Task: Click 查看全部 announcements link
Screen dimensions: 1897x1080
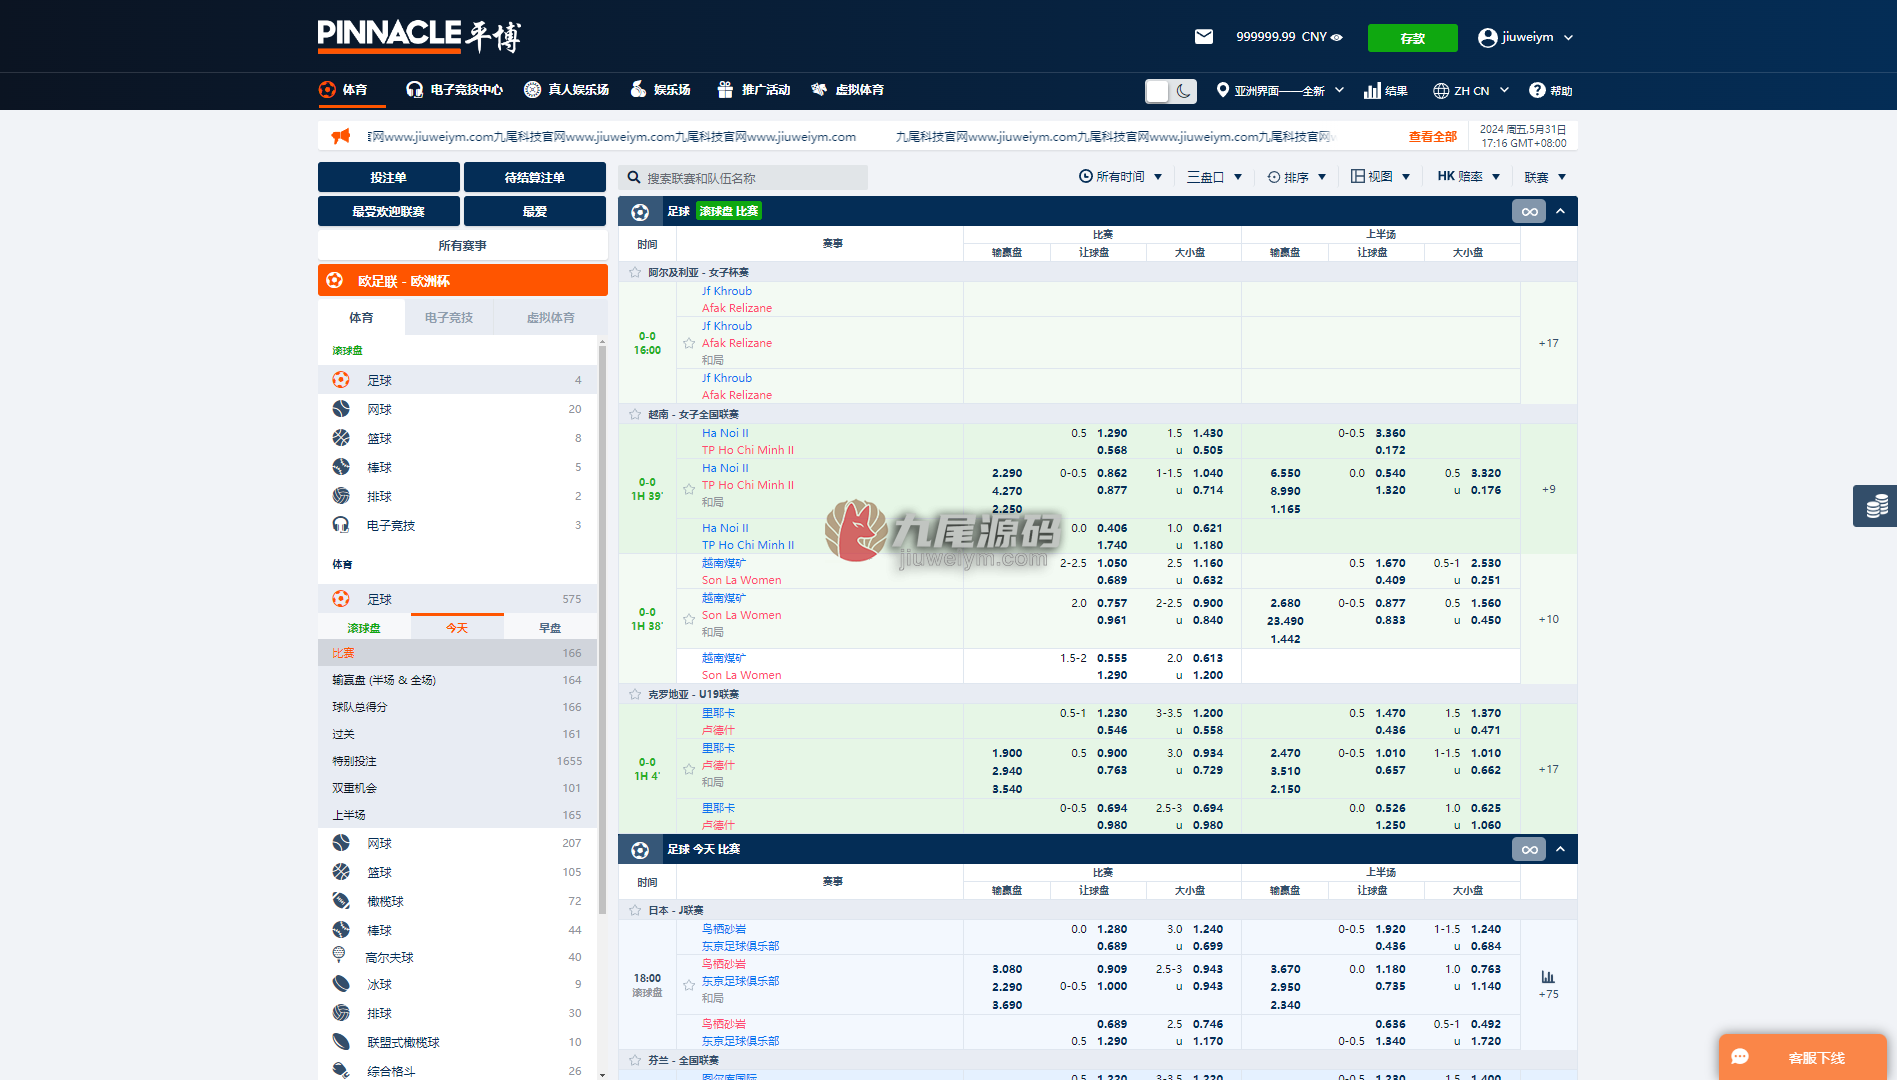Action: 1432,137
